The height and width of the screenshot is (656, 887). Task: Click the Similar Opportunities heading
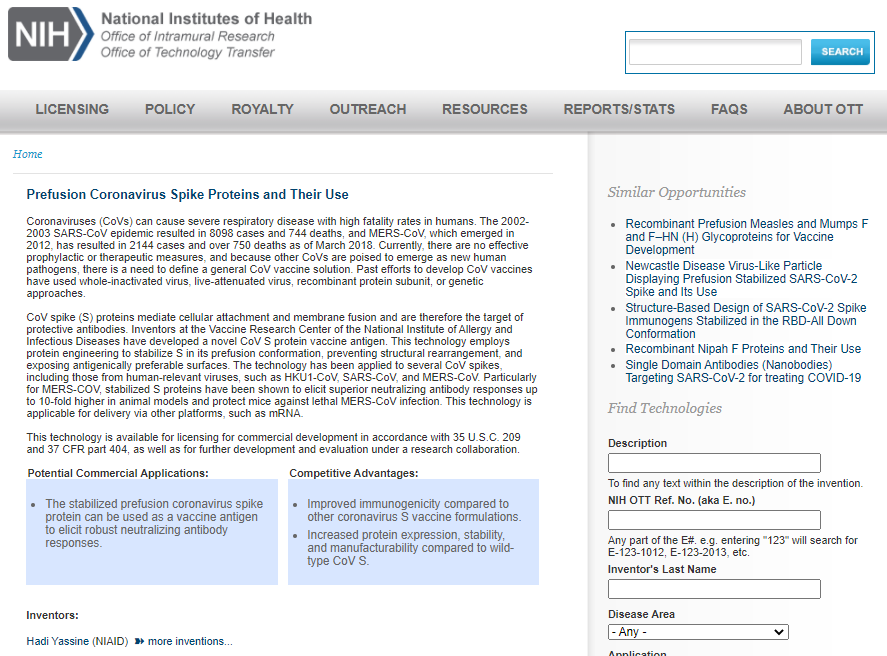pyautogui.click(x=677, y=192)
